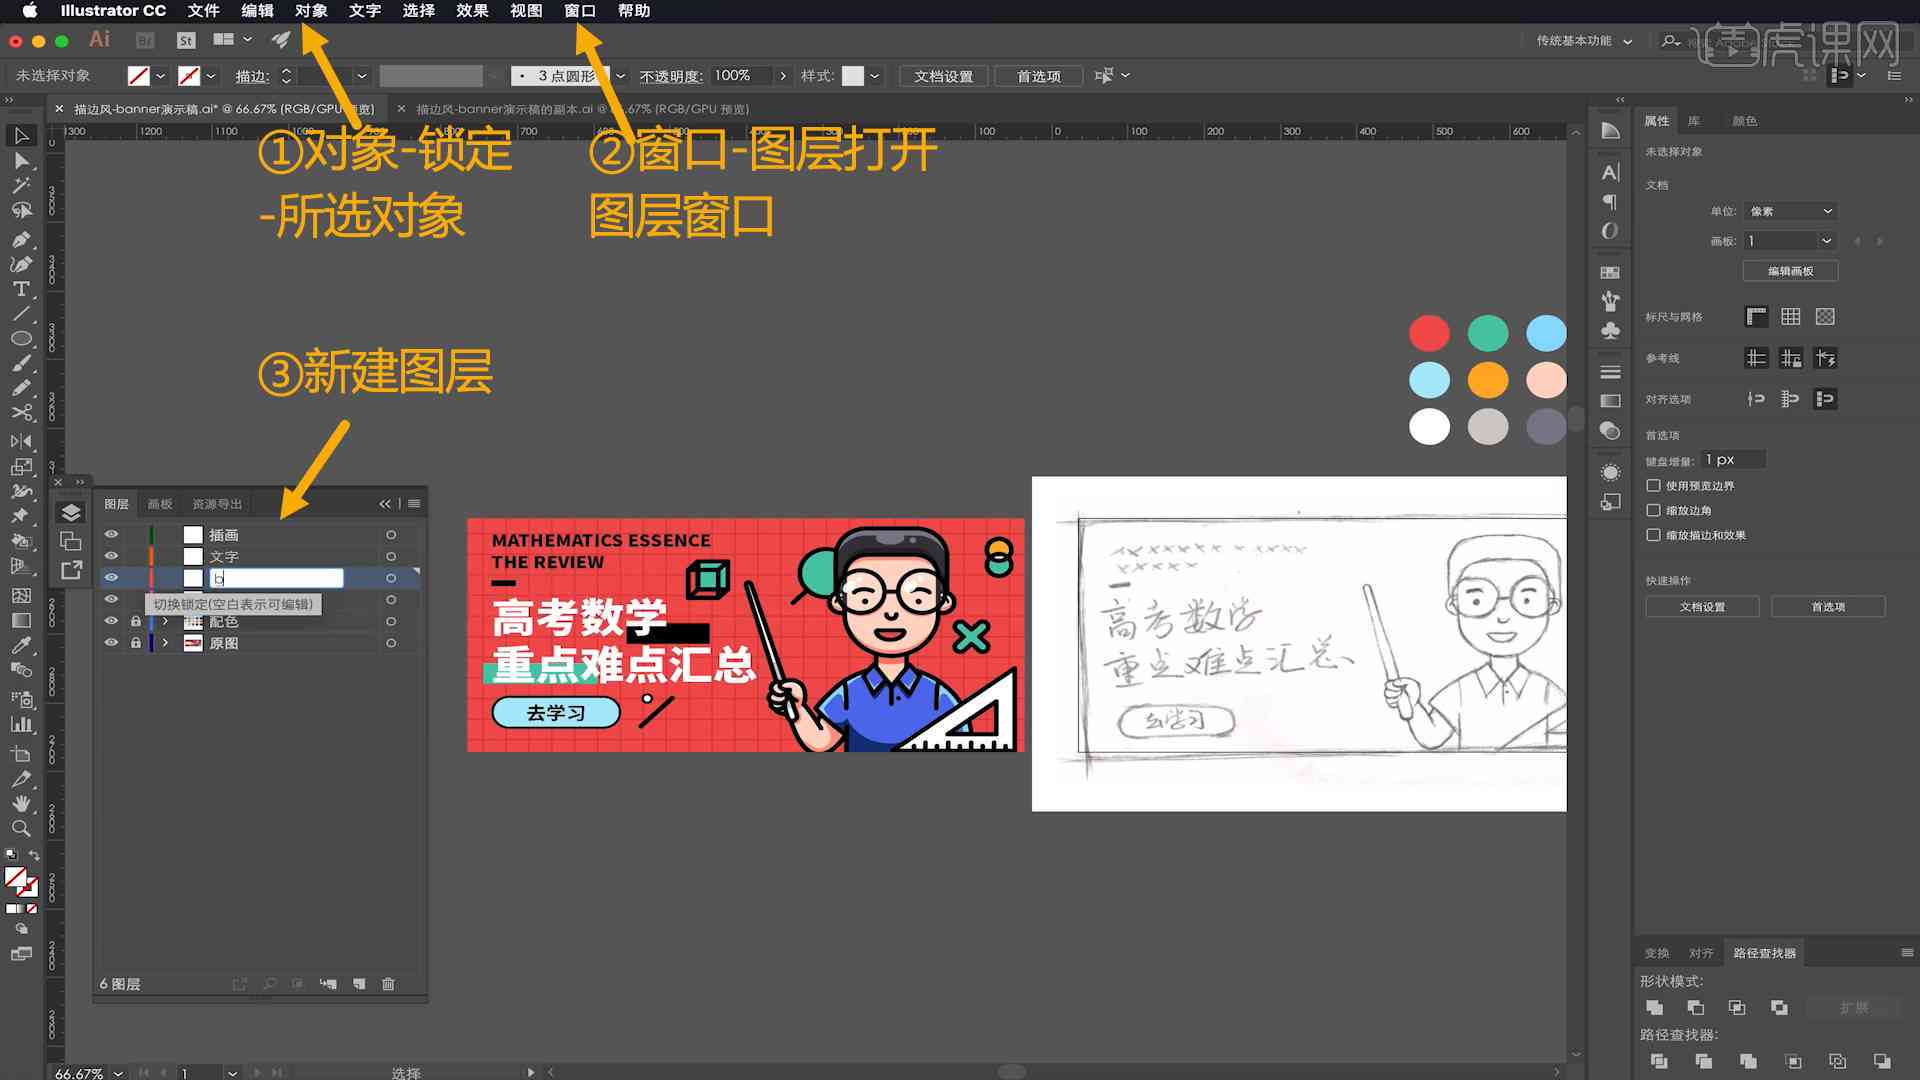
Task: Open the 窗口 menu
Action: coord(580,11)
